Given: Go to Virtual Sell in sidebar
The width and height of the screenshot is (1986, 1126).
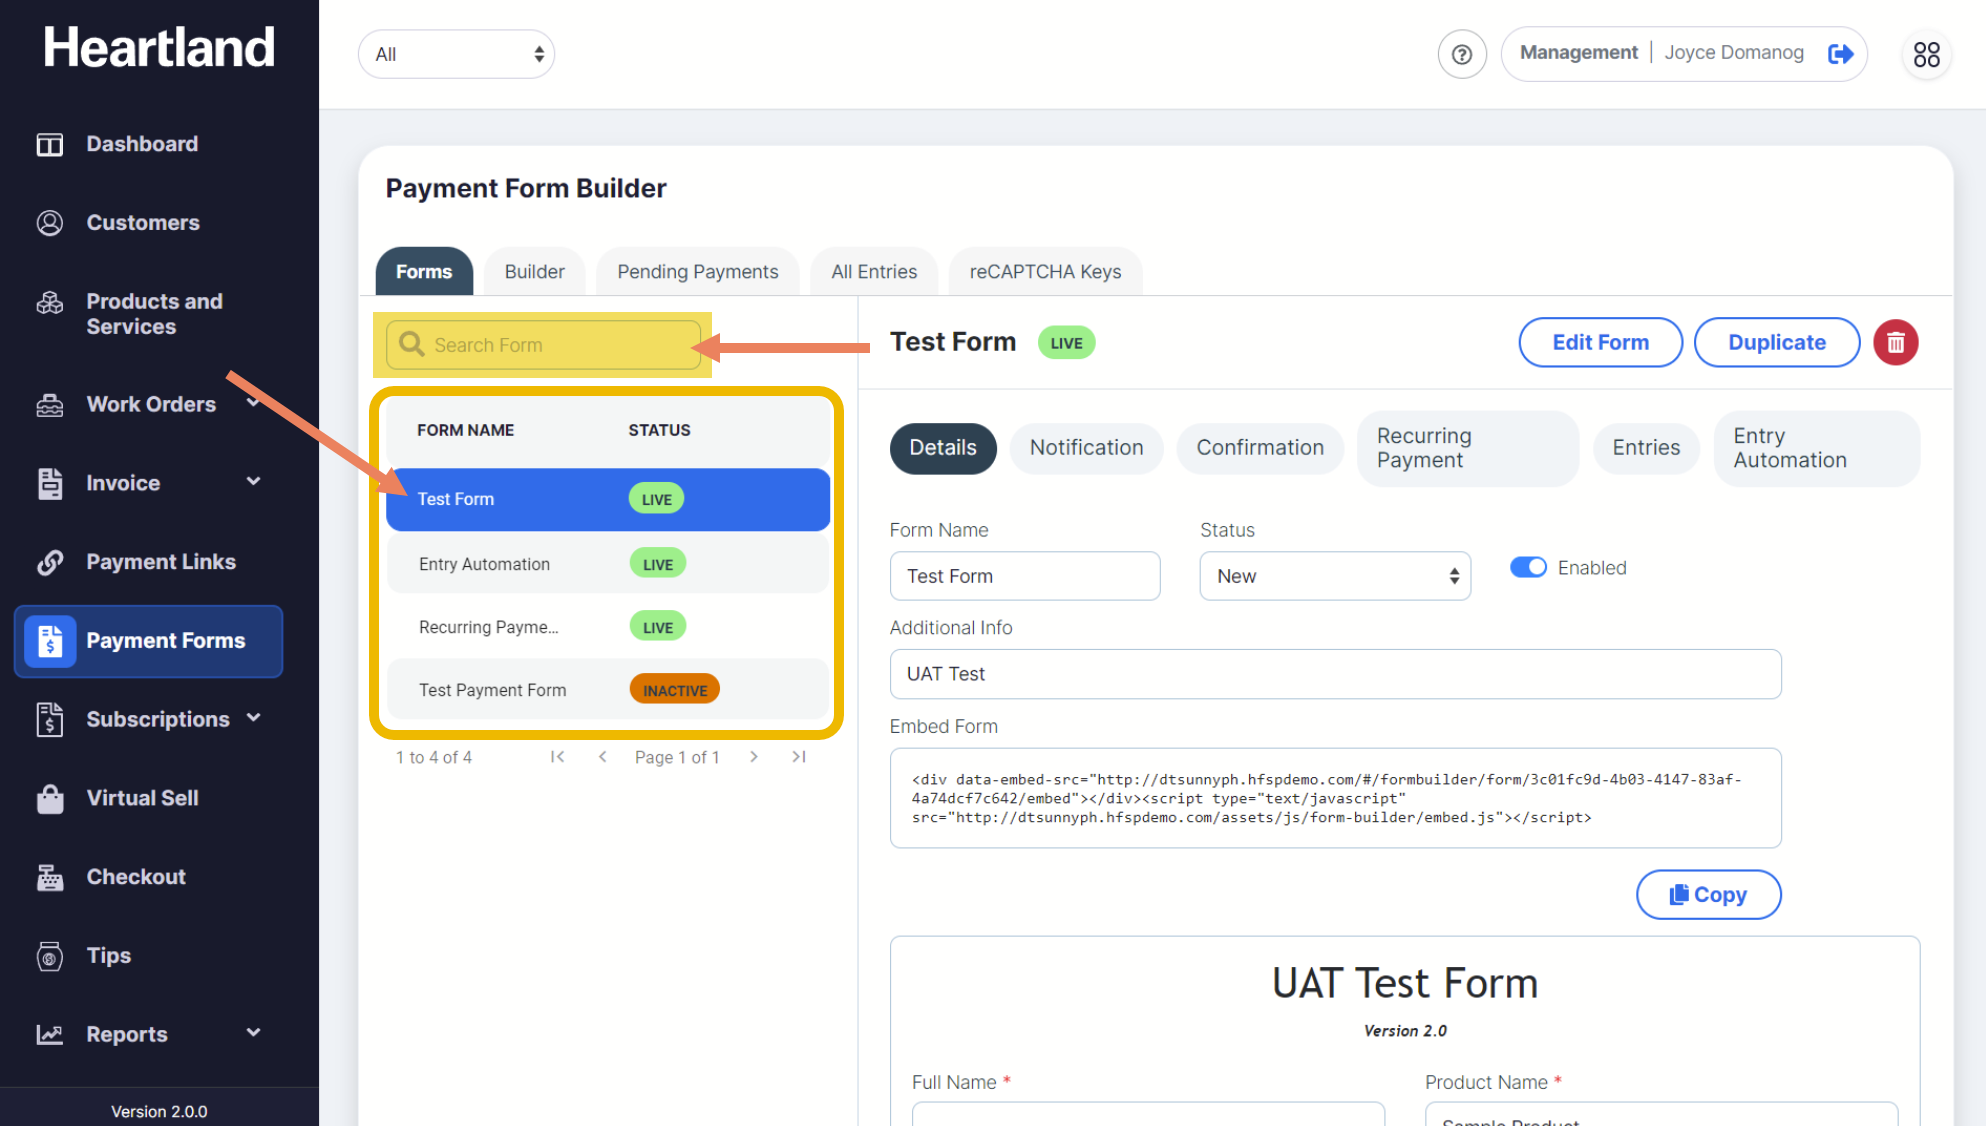Looking at the screenshot, I should pyautogui.click(x=142, y=798).
